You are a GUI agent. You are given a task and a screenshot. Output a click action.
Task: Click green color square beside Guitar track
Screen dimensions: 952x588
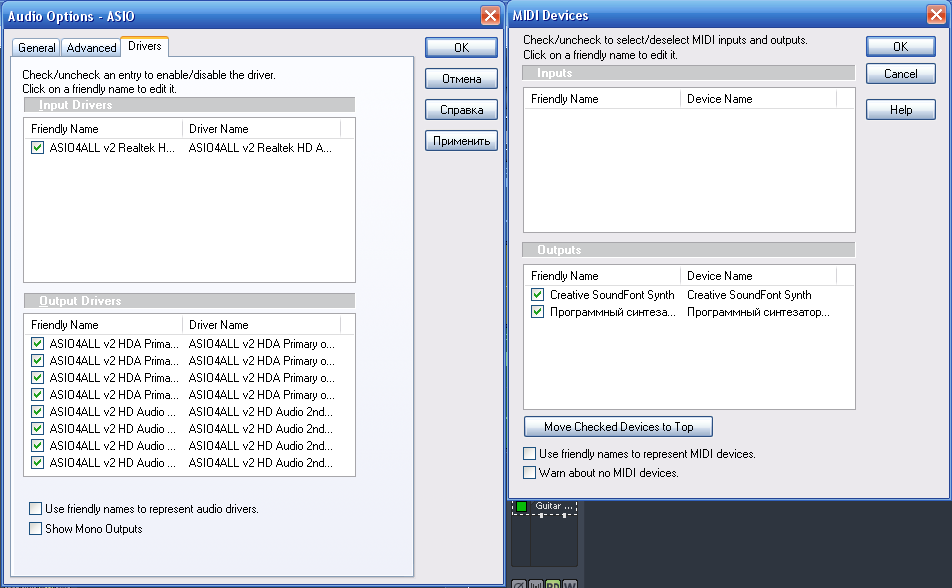[x=521, y=506]
